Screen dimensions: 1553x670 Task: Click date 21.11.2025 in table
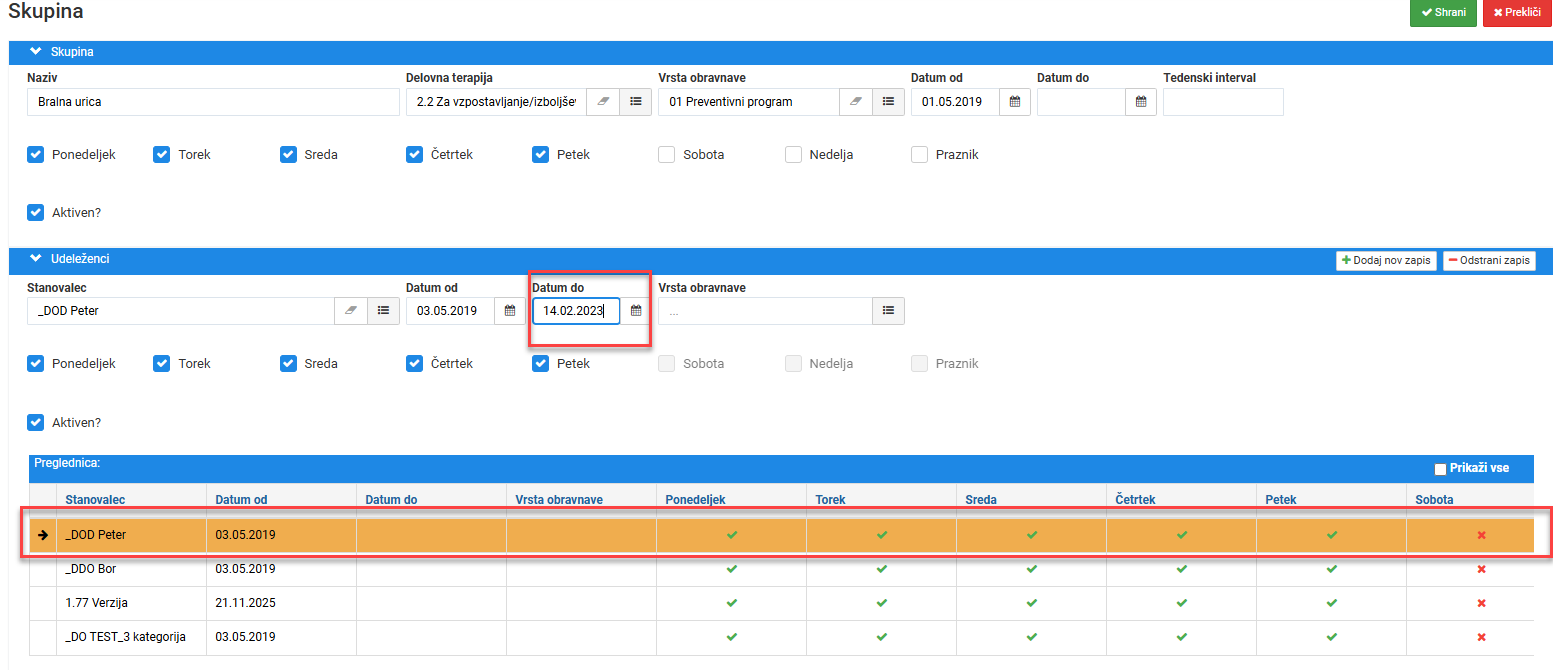click(x=245, y=603)
